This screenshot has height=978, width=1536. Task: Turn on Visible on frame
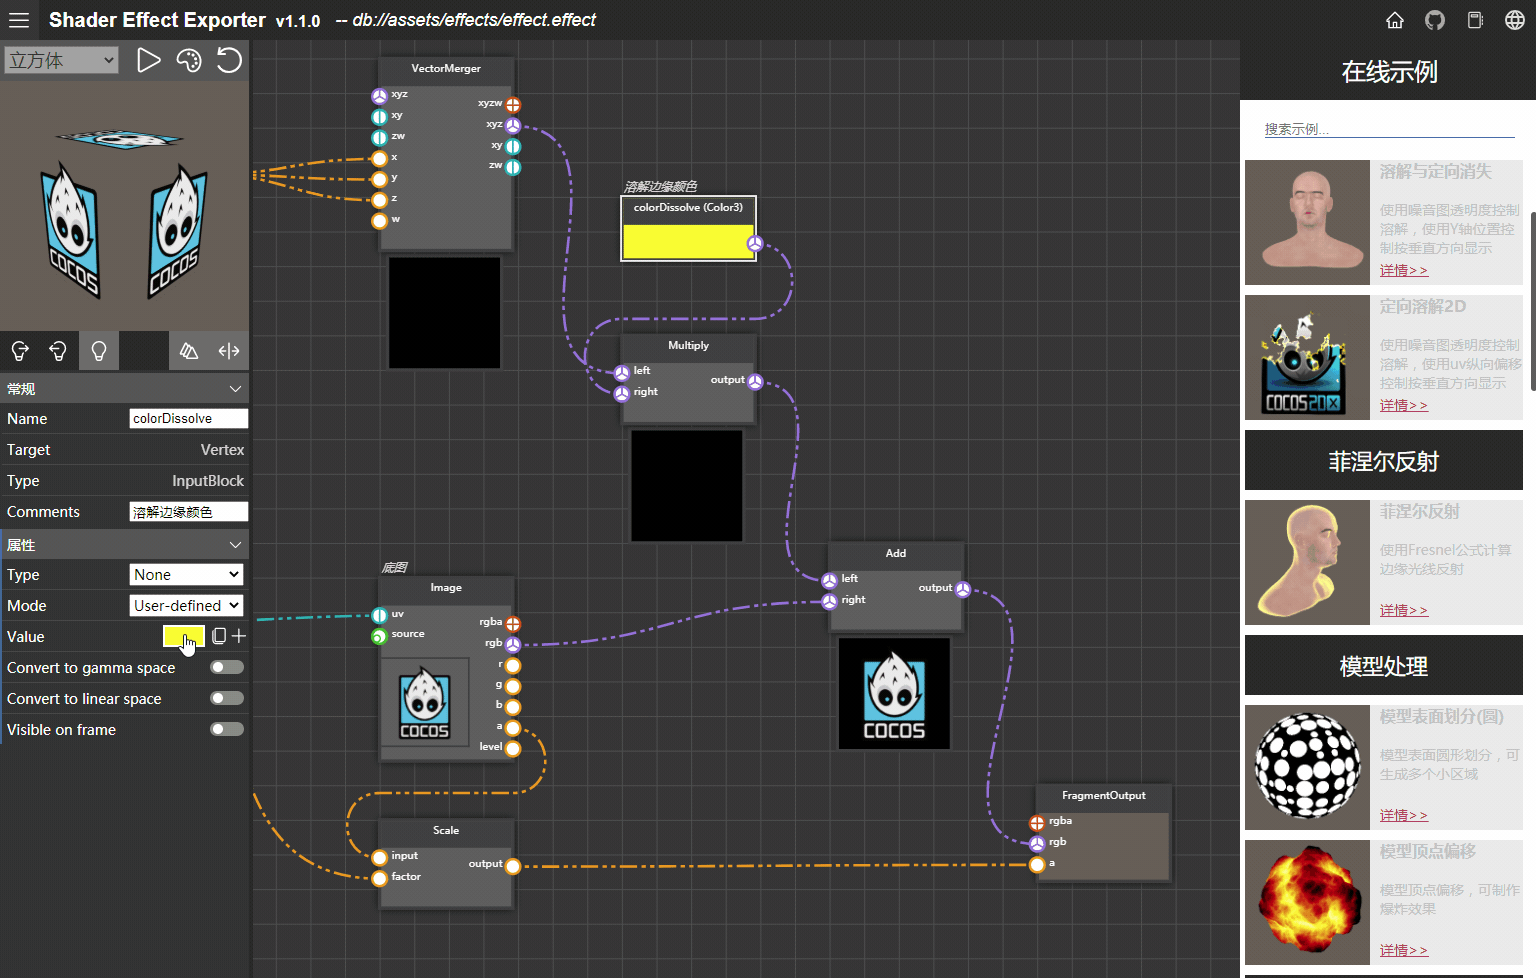(x=227, y=729)
